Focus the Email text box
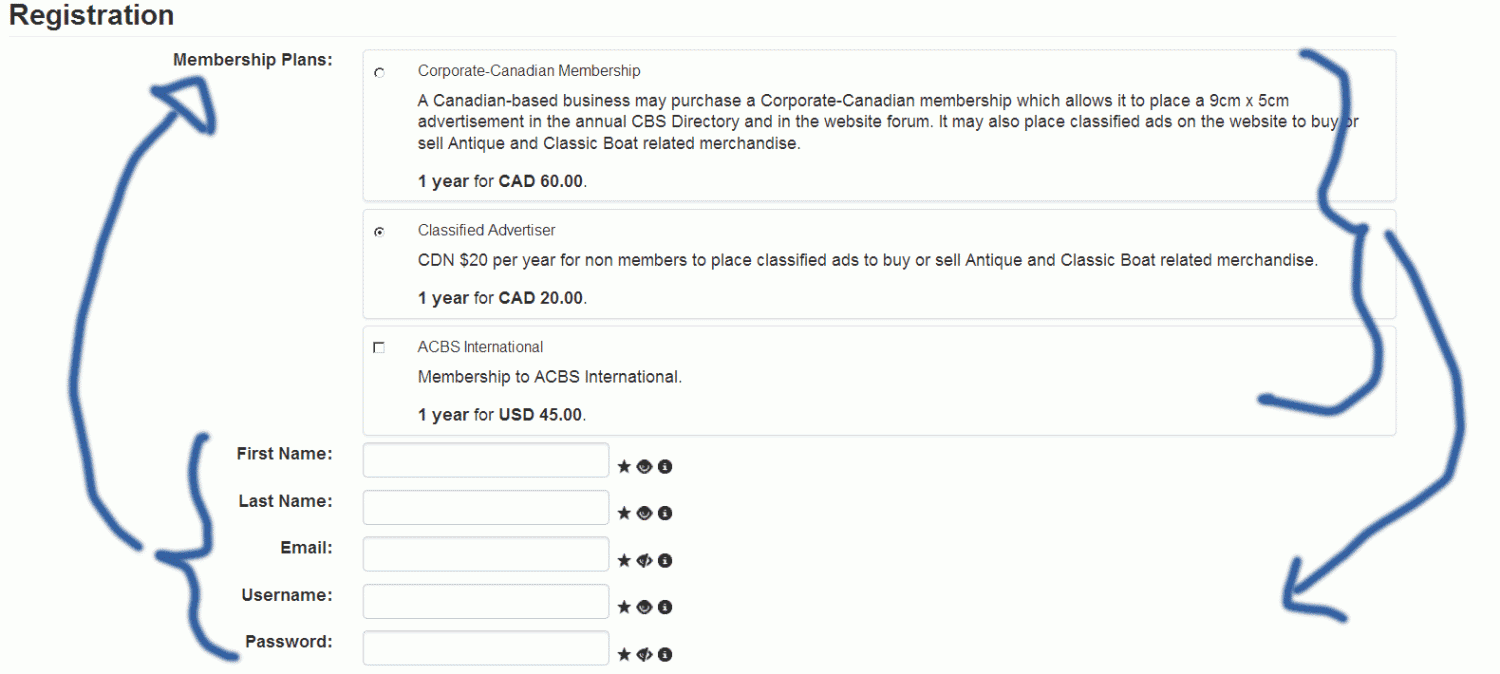 (x=486, y=554)
